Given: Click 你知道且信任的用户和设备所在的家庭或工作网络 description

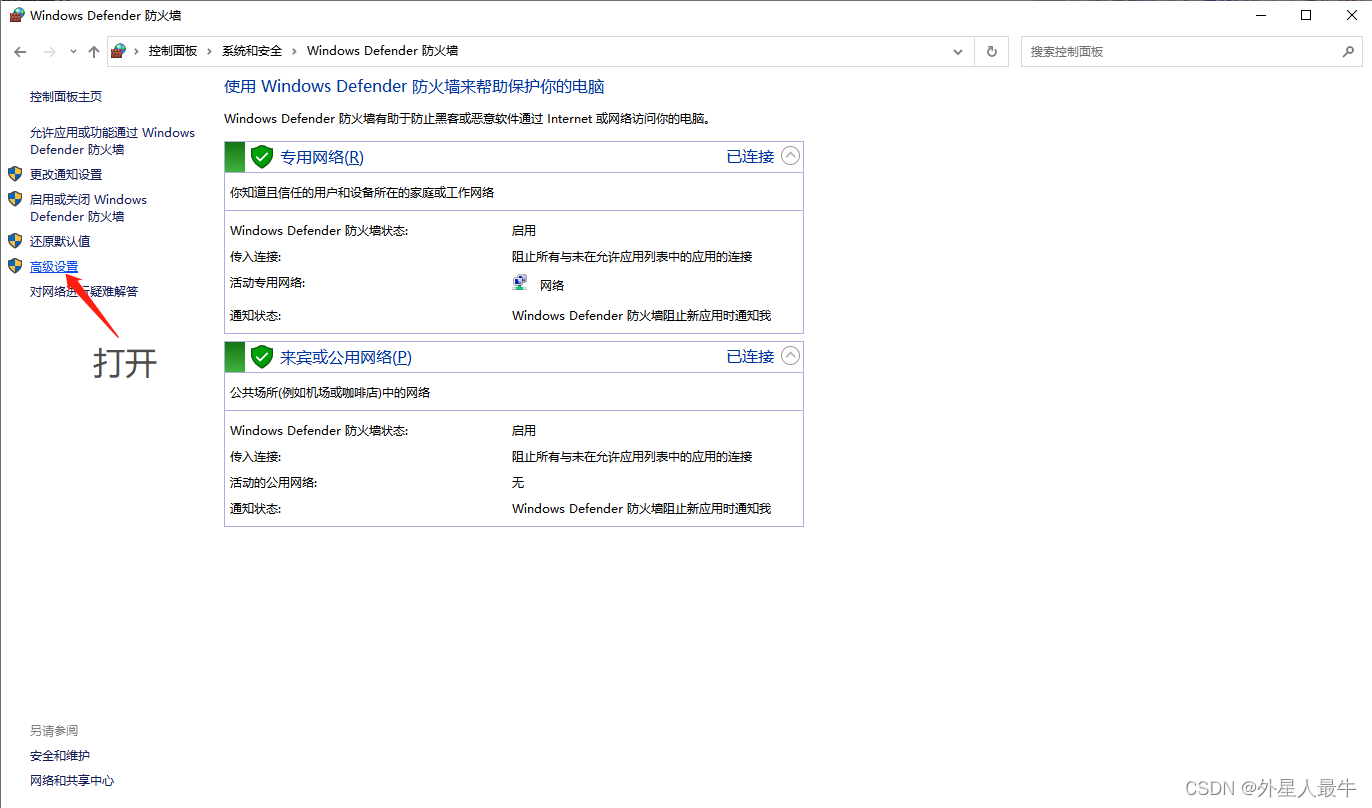Looking at the screenshot, I should coord(362,193).
